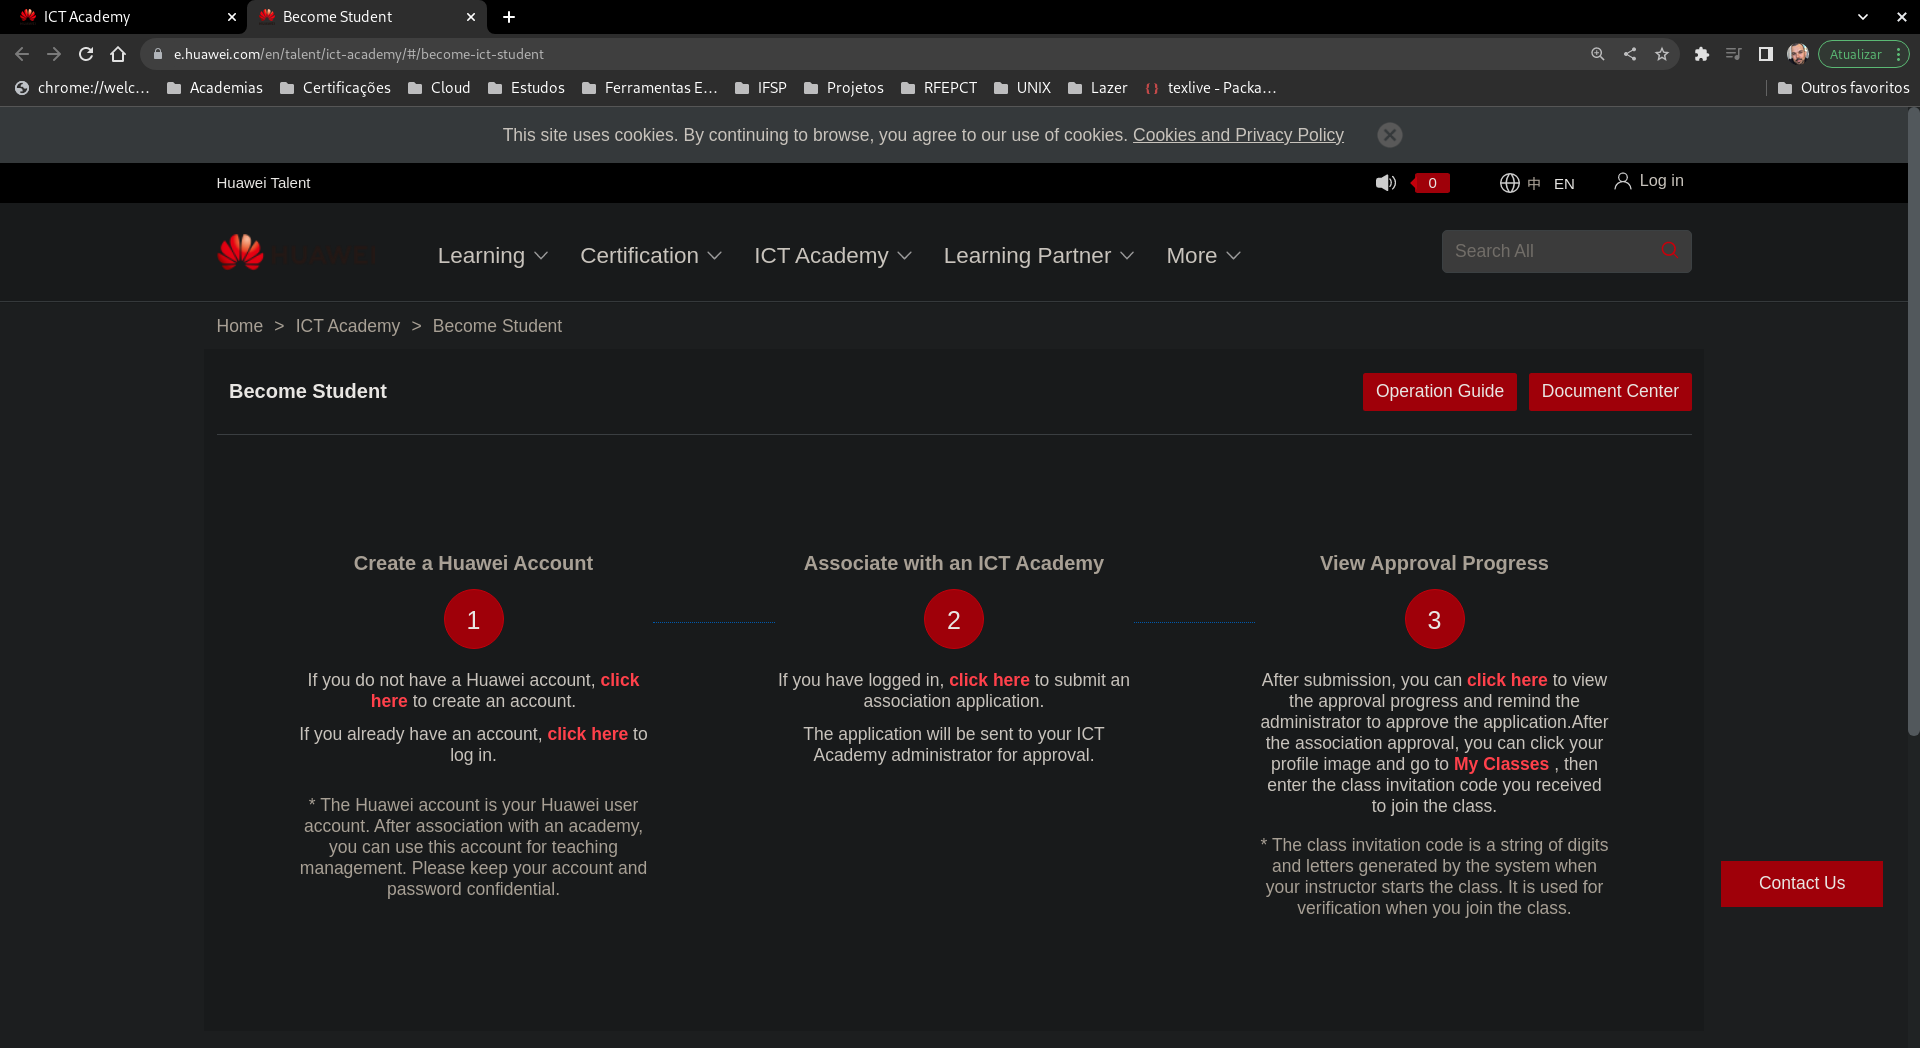
Task: Click the Huawei logo in the header
Action: (x=240, y=253)
